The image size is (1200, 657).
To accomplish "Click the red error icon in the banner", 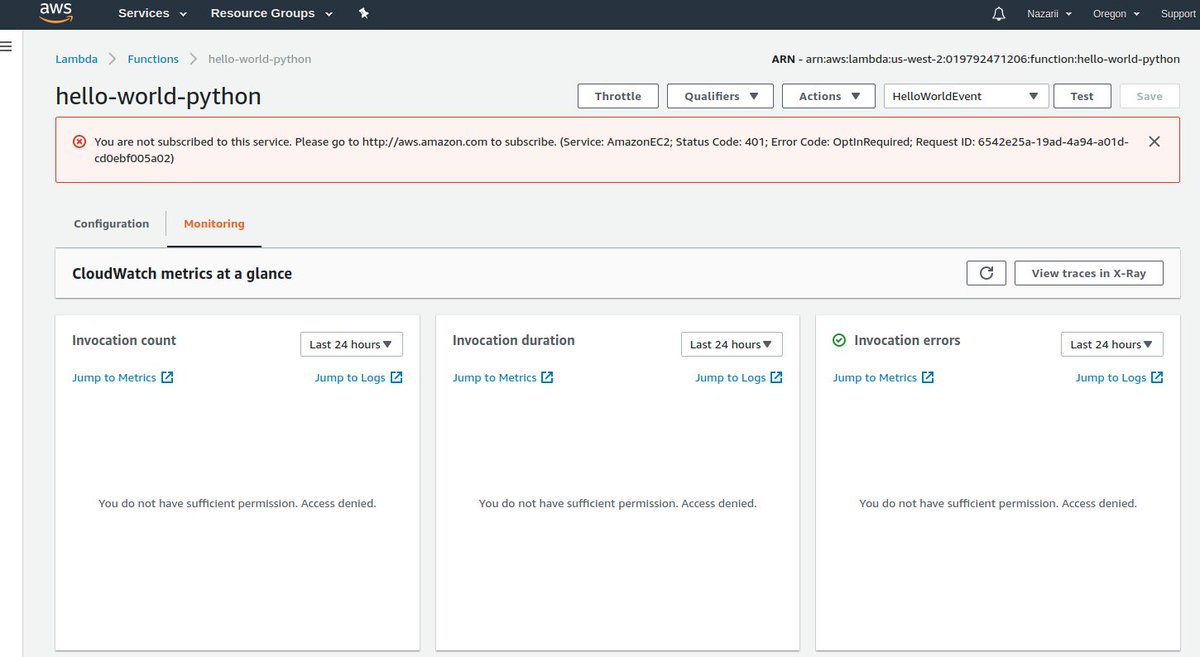I will click(80, 142).
